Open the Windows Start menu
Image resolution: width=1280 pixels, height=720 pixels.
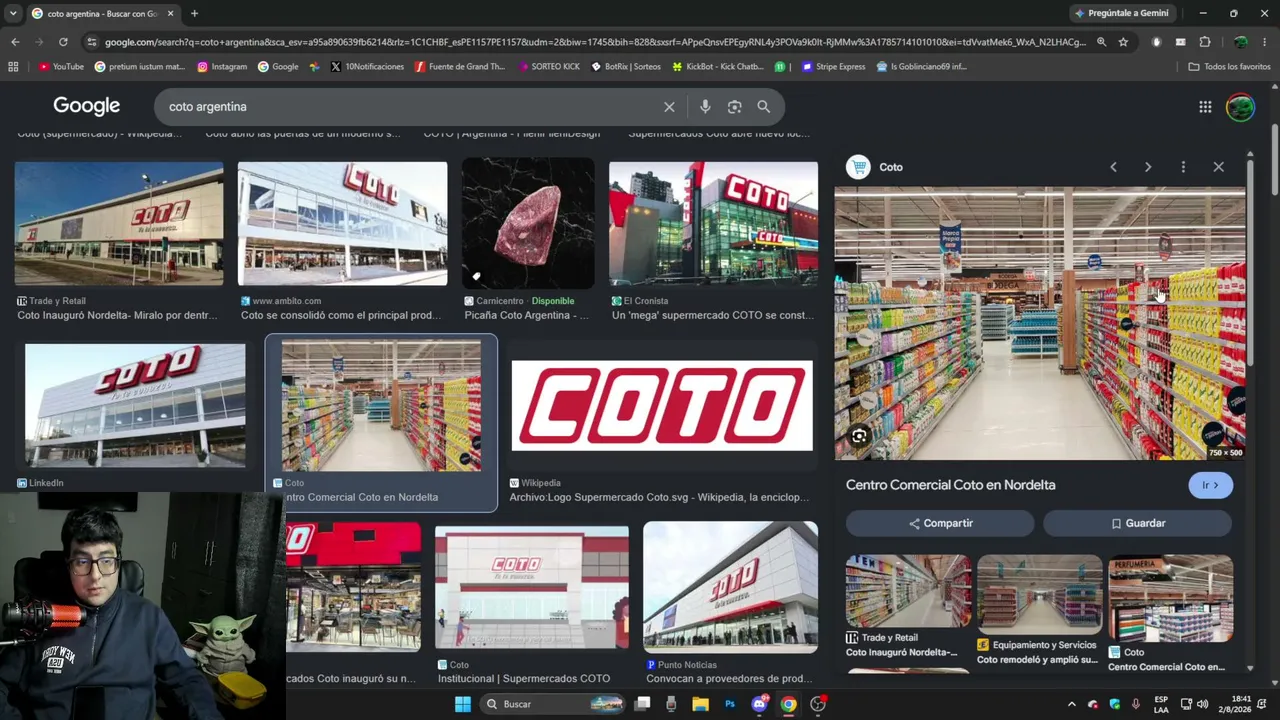(462, 704)
